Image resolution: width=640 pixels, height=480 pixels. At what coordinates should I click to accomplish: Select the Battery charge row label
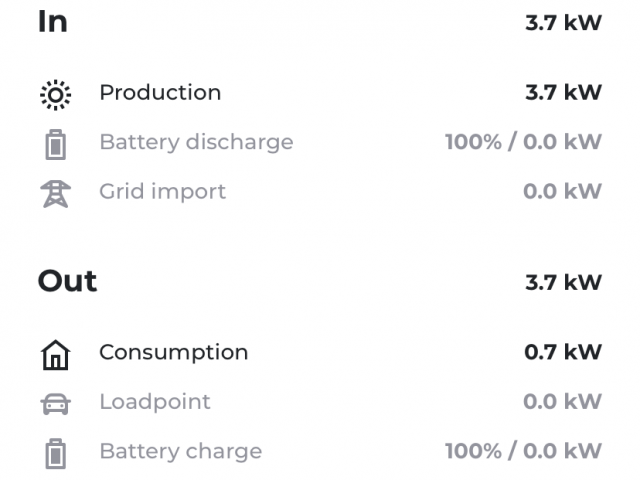pos(181,452)
